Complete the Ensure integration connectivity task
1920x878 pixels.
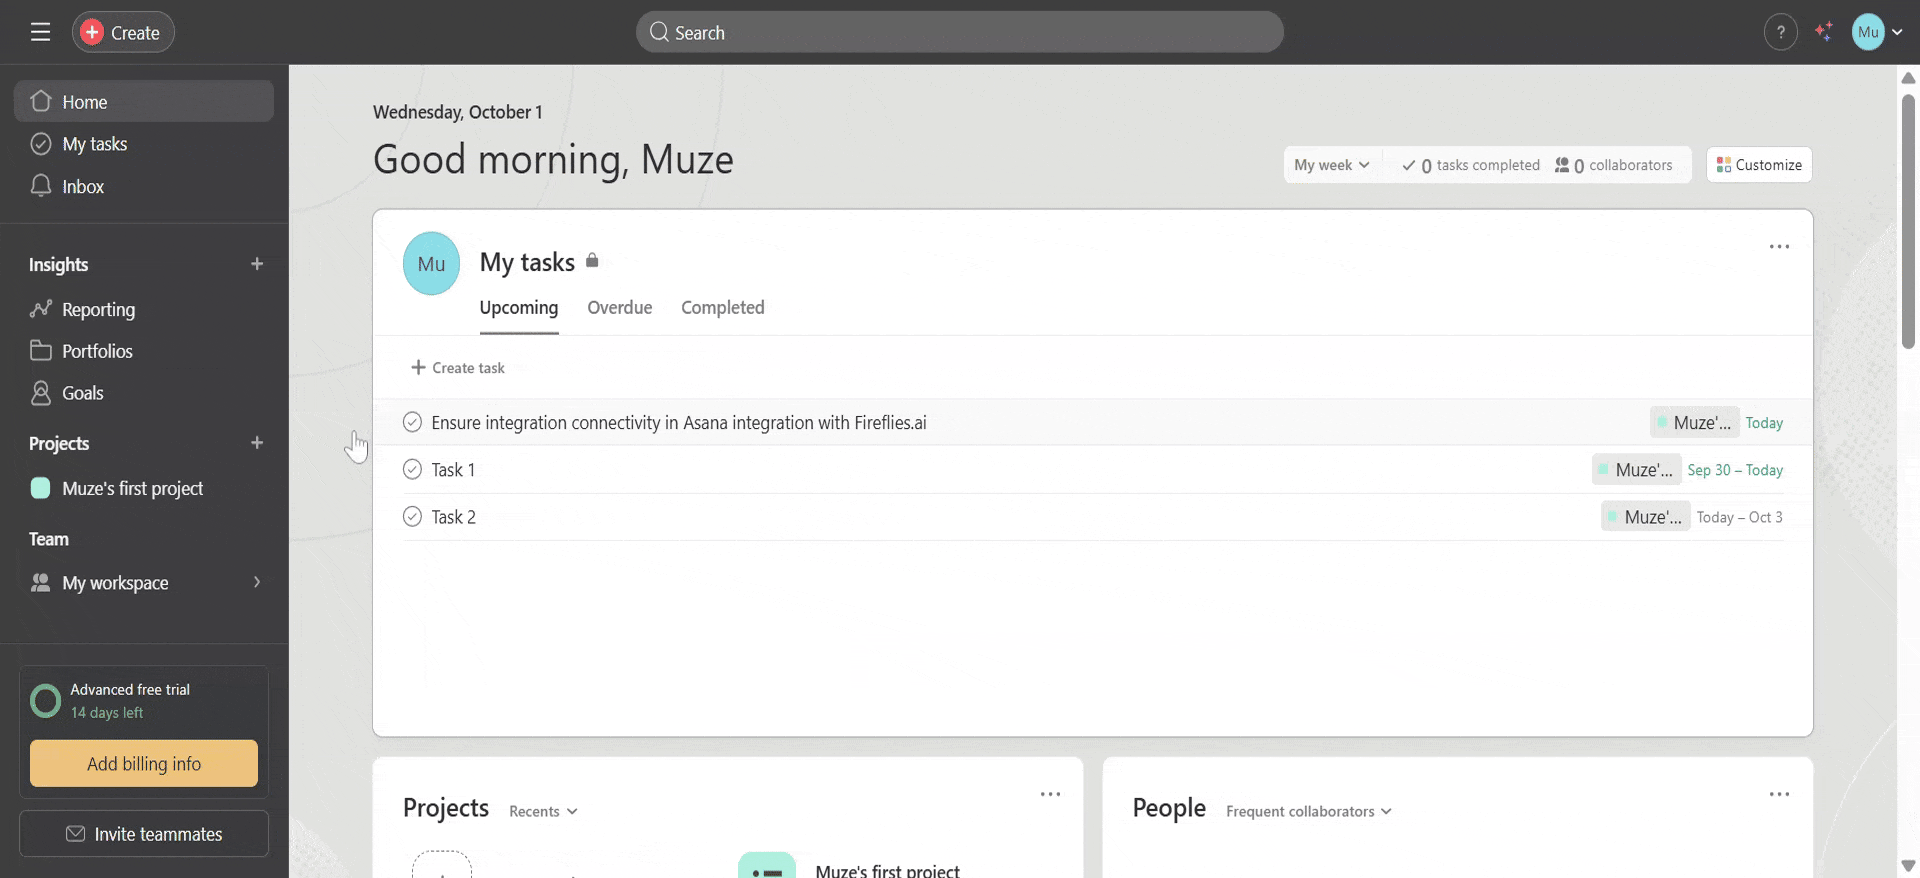coord(412,423)
